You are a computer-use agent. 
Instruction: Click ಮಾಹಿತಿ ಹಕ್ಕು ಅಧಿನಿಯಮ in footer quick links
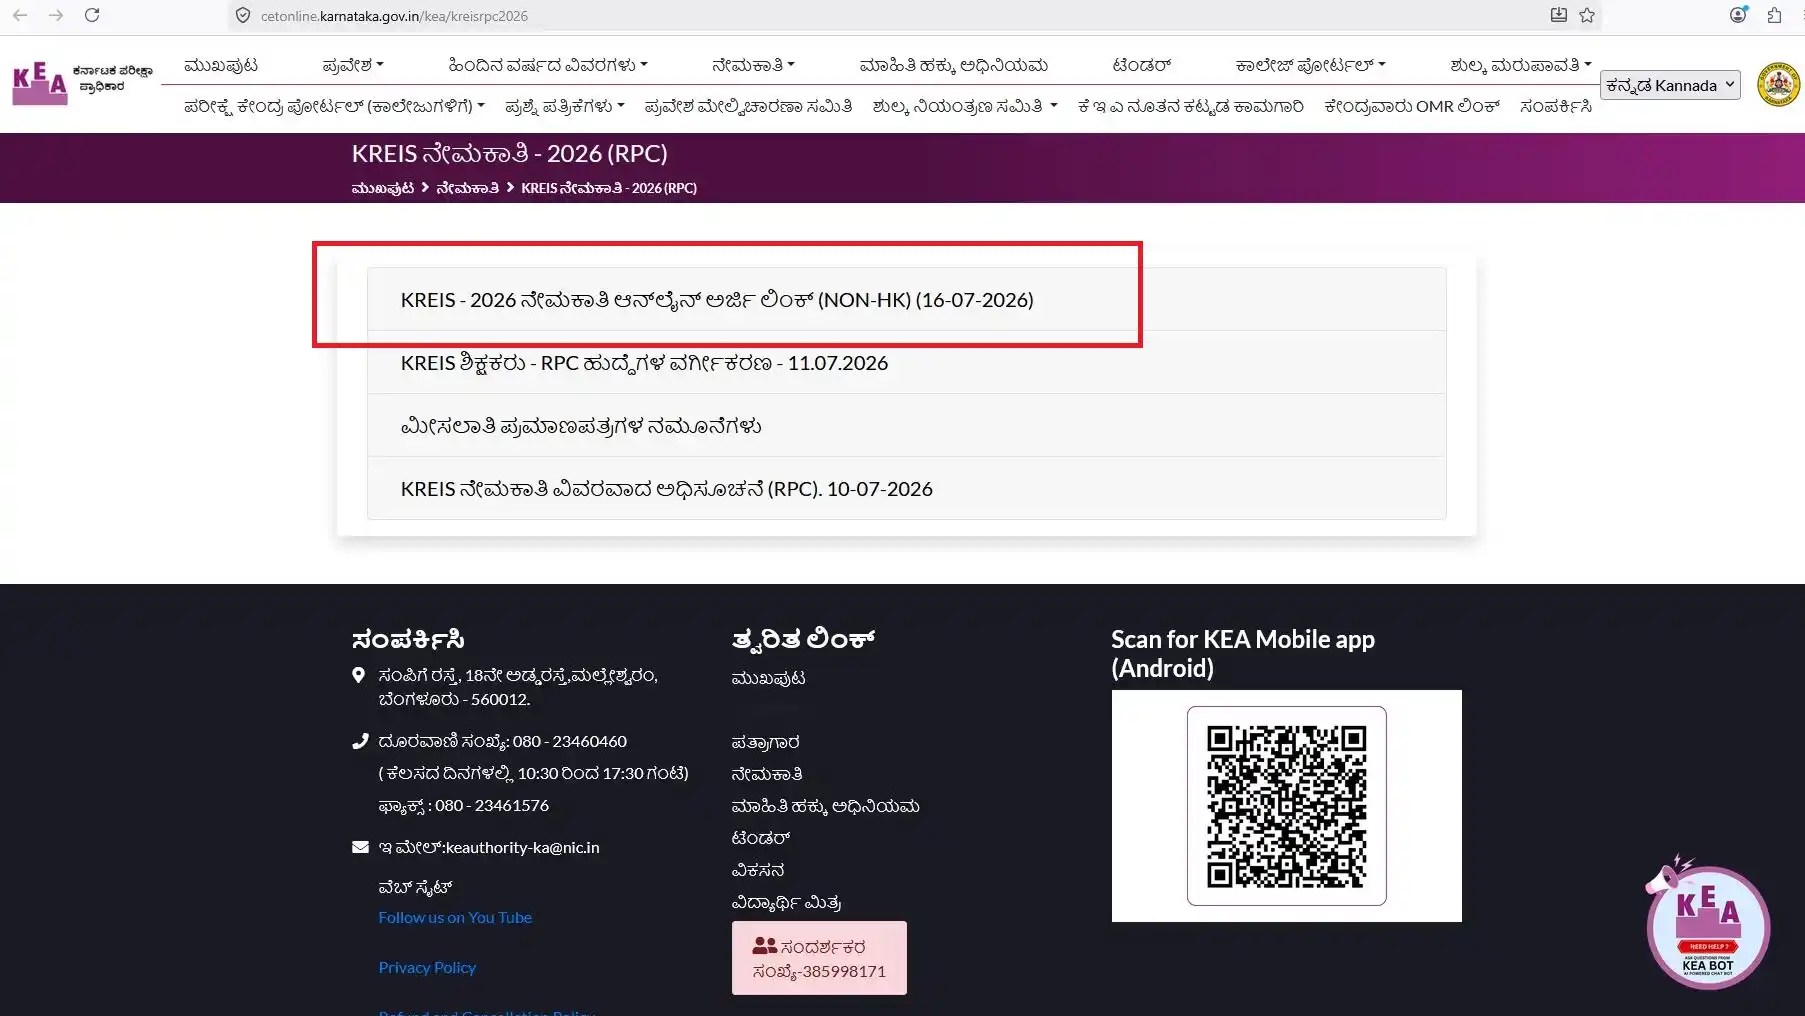point(826,806)
